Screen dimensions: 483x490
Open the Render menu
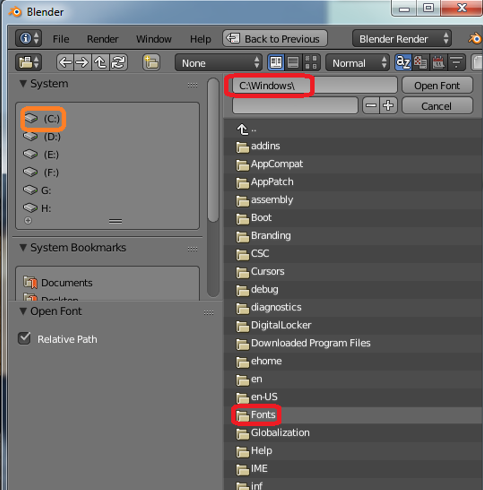click(103, 39)
